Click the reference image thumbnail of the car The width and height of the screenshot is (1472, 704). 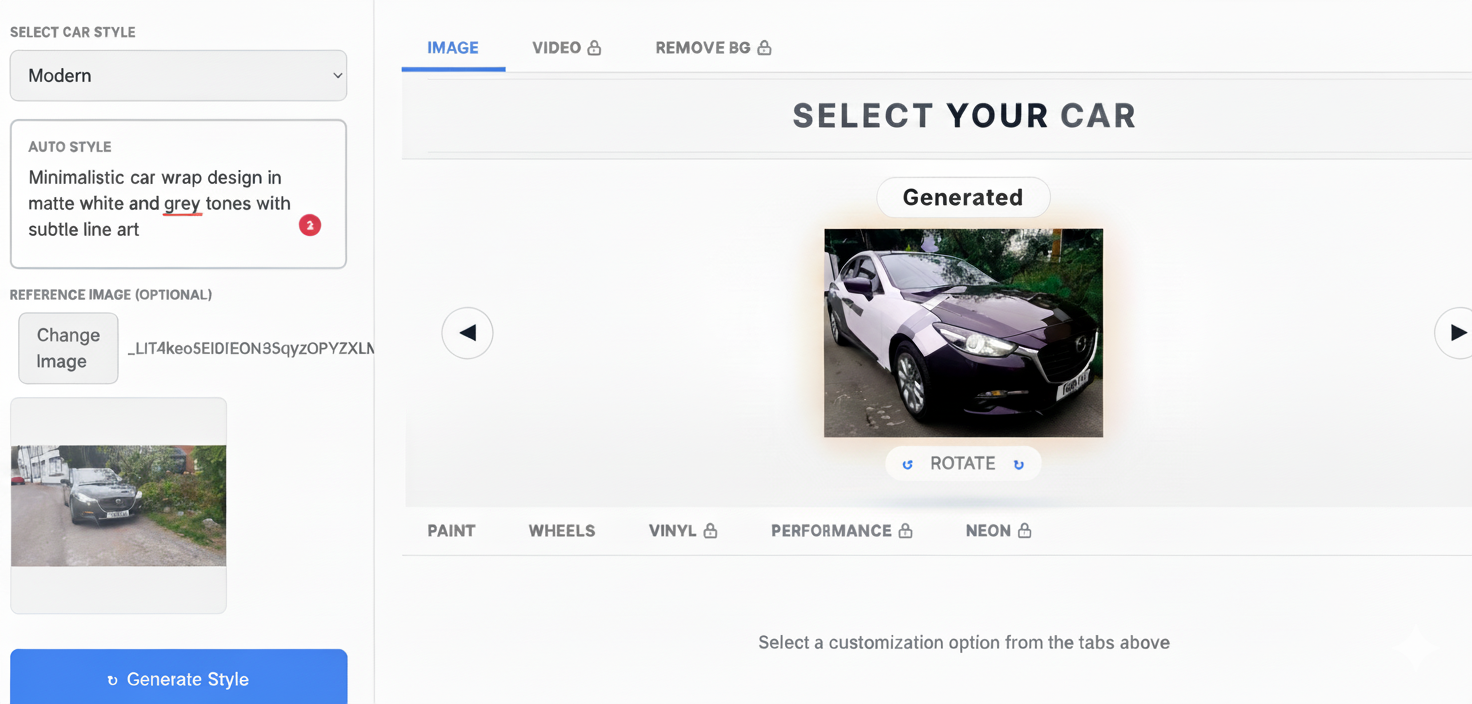(x=118, y=505)
